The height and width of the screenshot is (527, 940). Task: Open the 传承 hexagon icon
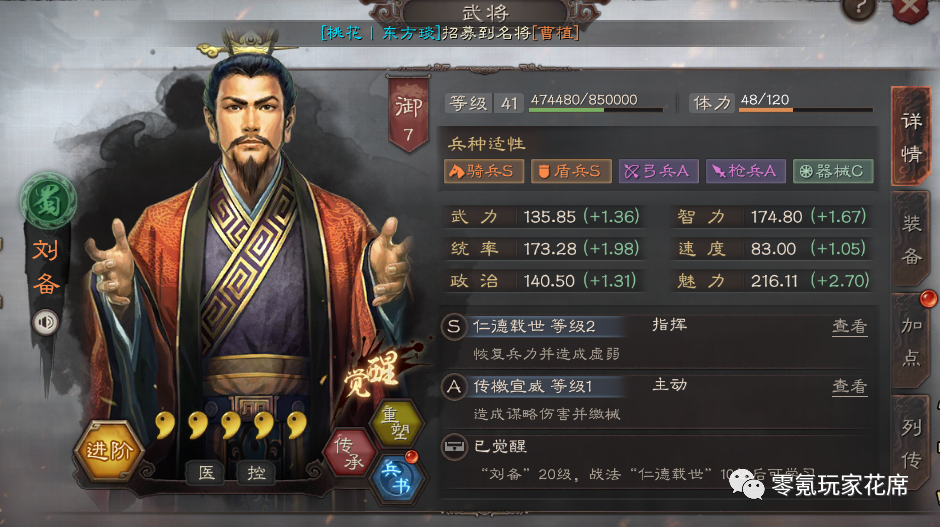[350, 453]
